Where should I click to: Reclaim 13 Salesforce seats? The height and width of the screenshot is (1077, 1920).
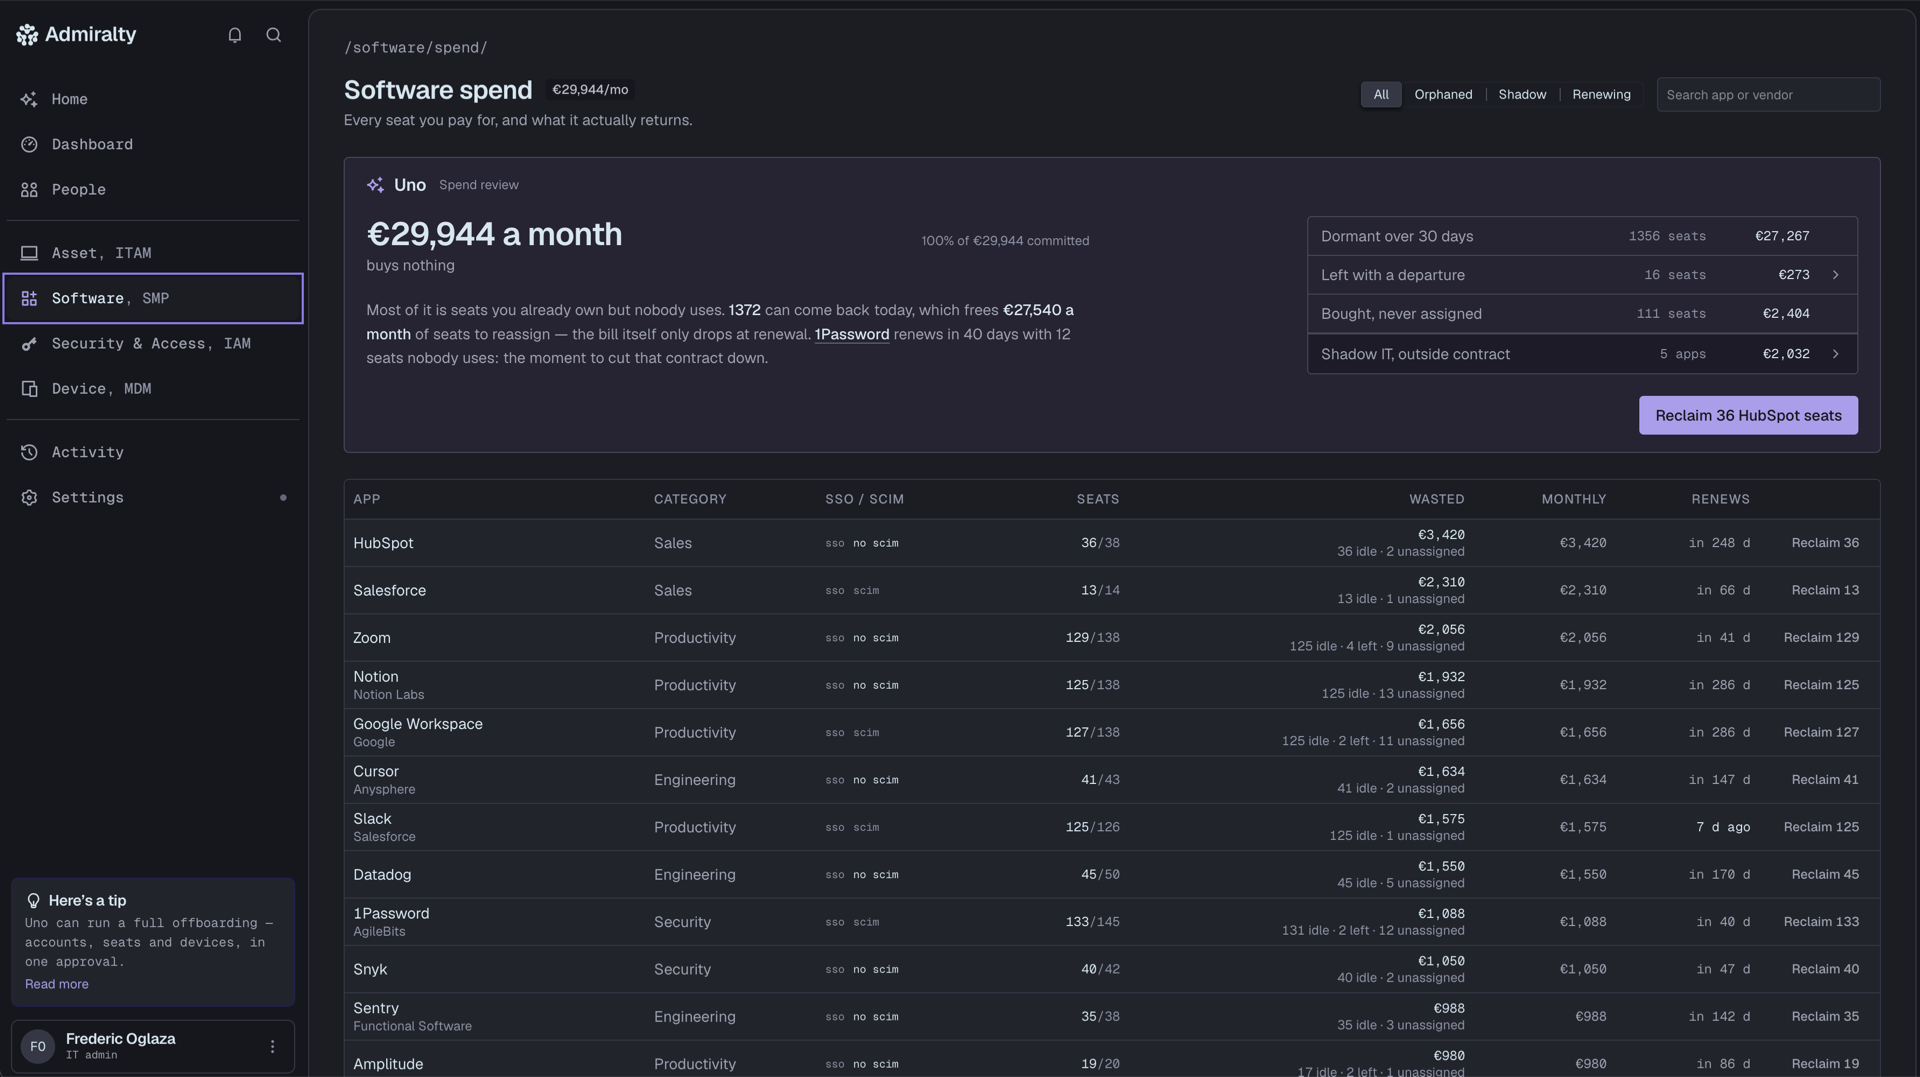tap(1825, 590)
